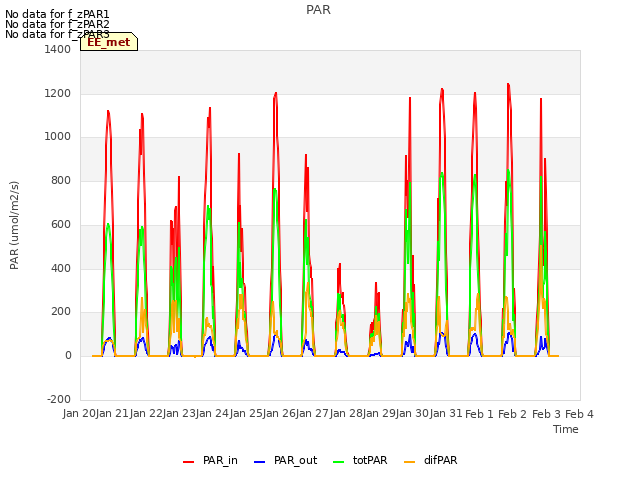The height and width of the screenshot is (480, 640).
Task: Click the Feb 2 x-axis date label
Action: click(513, 414)
